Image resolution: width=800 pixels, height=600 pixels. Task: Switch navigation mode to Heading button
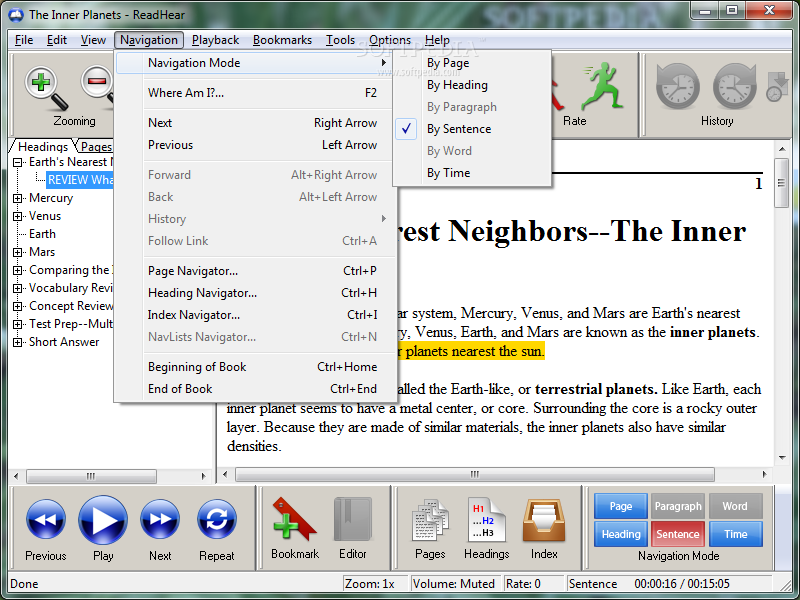coord(620,534)
